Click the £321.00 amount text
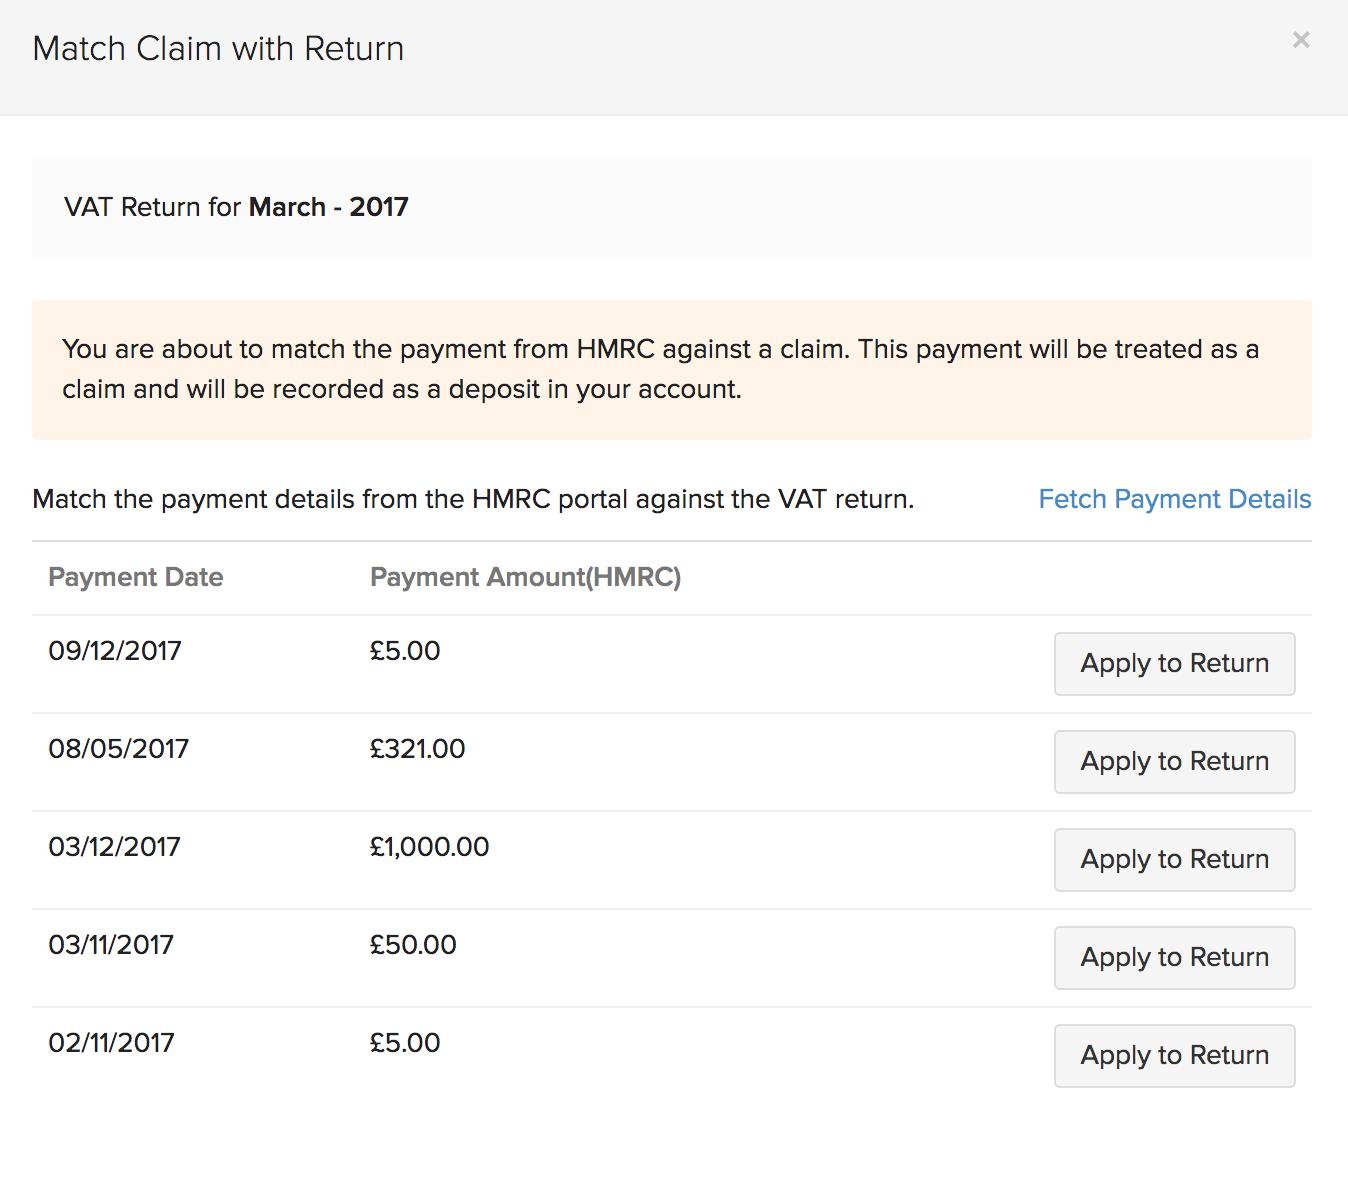The image size is (1348, 1178). point(417,748)
